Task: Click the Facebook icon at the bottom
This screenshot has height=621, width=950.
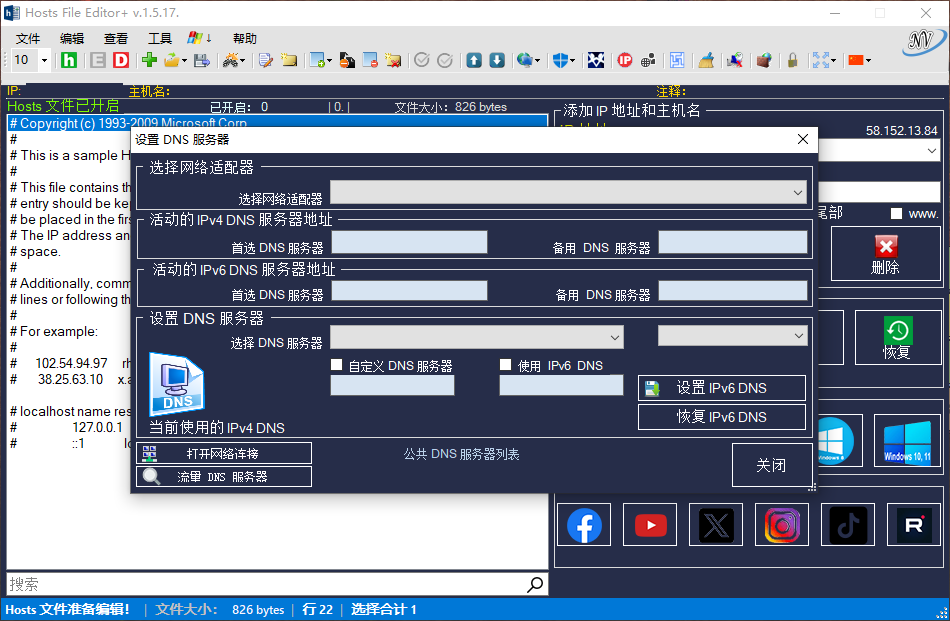Action: [x=583, y=524]
